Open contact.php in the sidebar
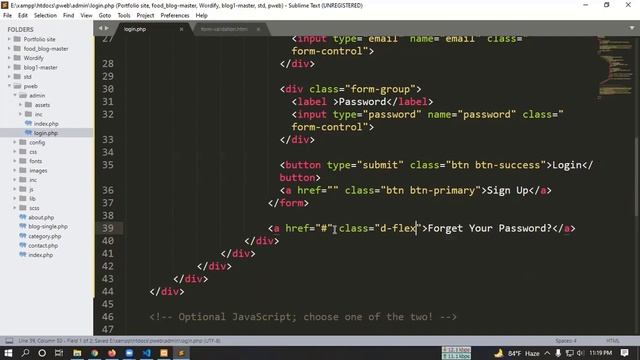Image resolution: width=640 pixels, height=360 pixels. tap(43, 246)
